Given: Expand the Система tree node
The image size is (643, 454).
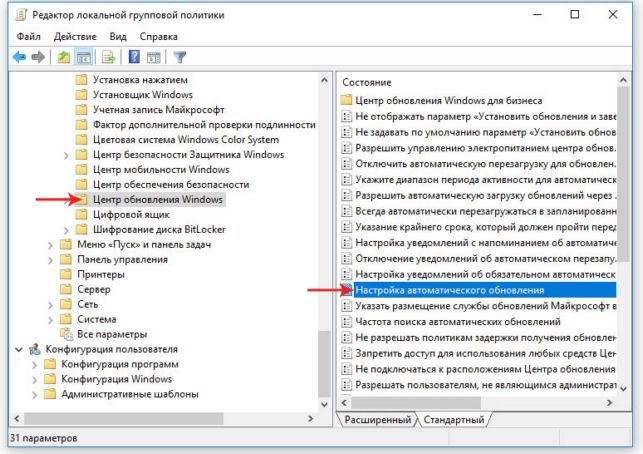Looking at the screenshot, I should pyautogui.click(x=50, y=320).
